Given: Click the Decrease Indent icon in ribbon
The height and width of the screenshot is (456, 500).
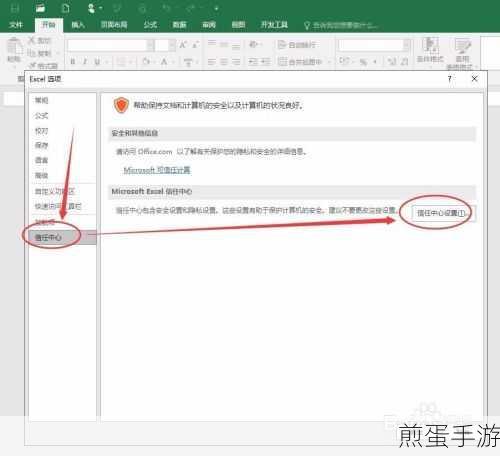Looking at the screenshot, I should click(253, 62).
